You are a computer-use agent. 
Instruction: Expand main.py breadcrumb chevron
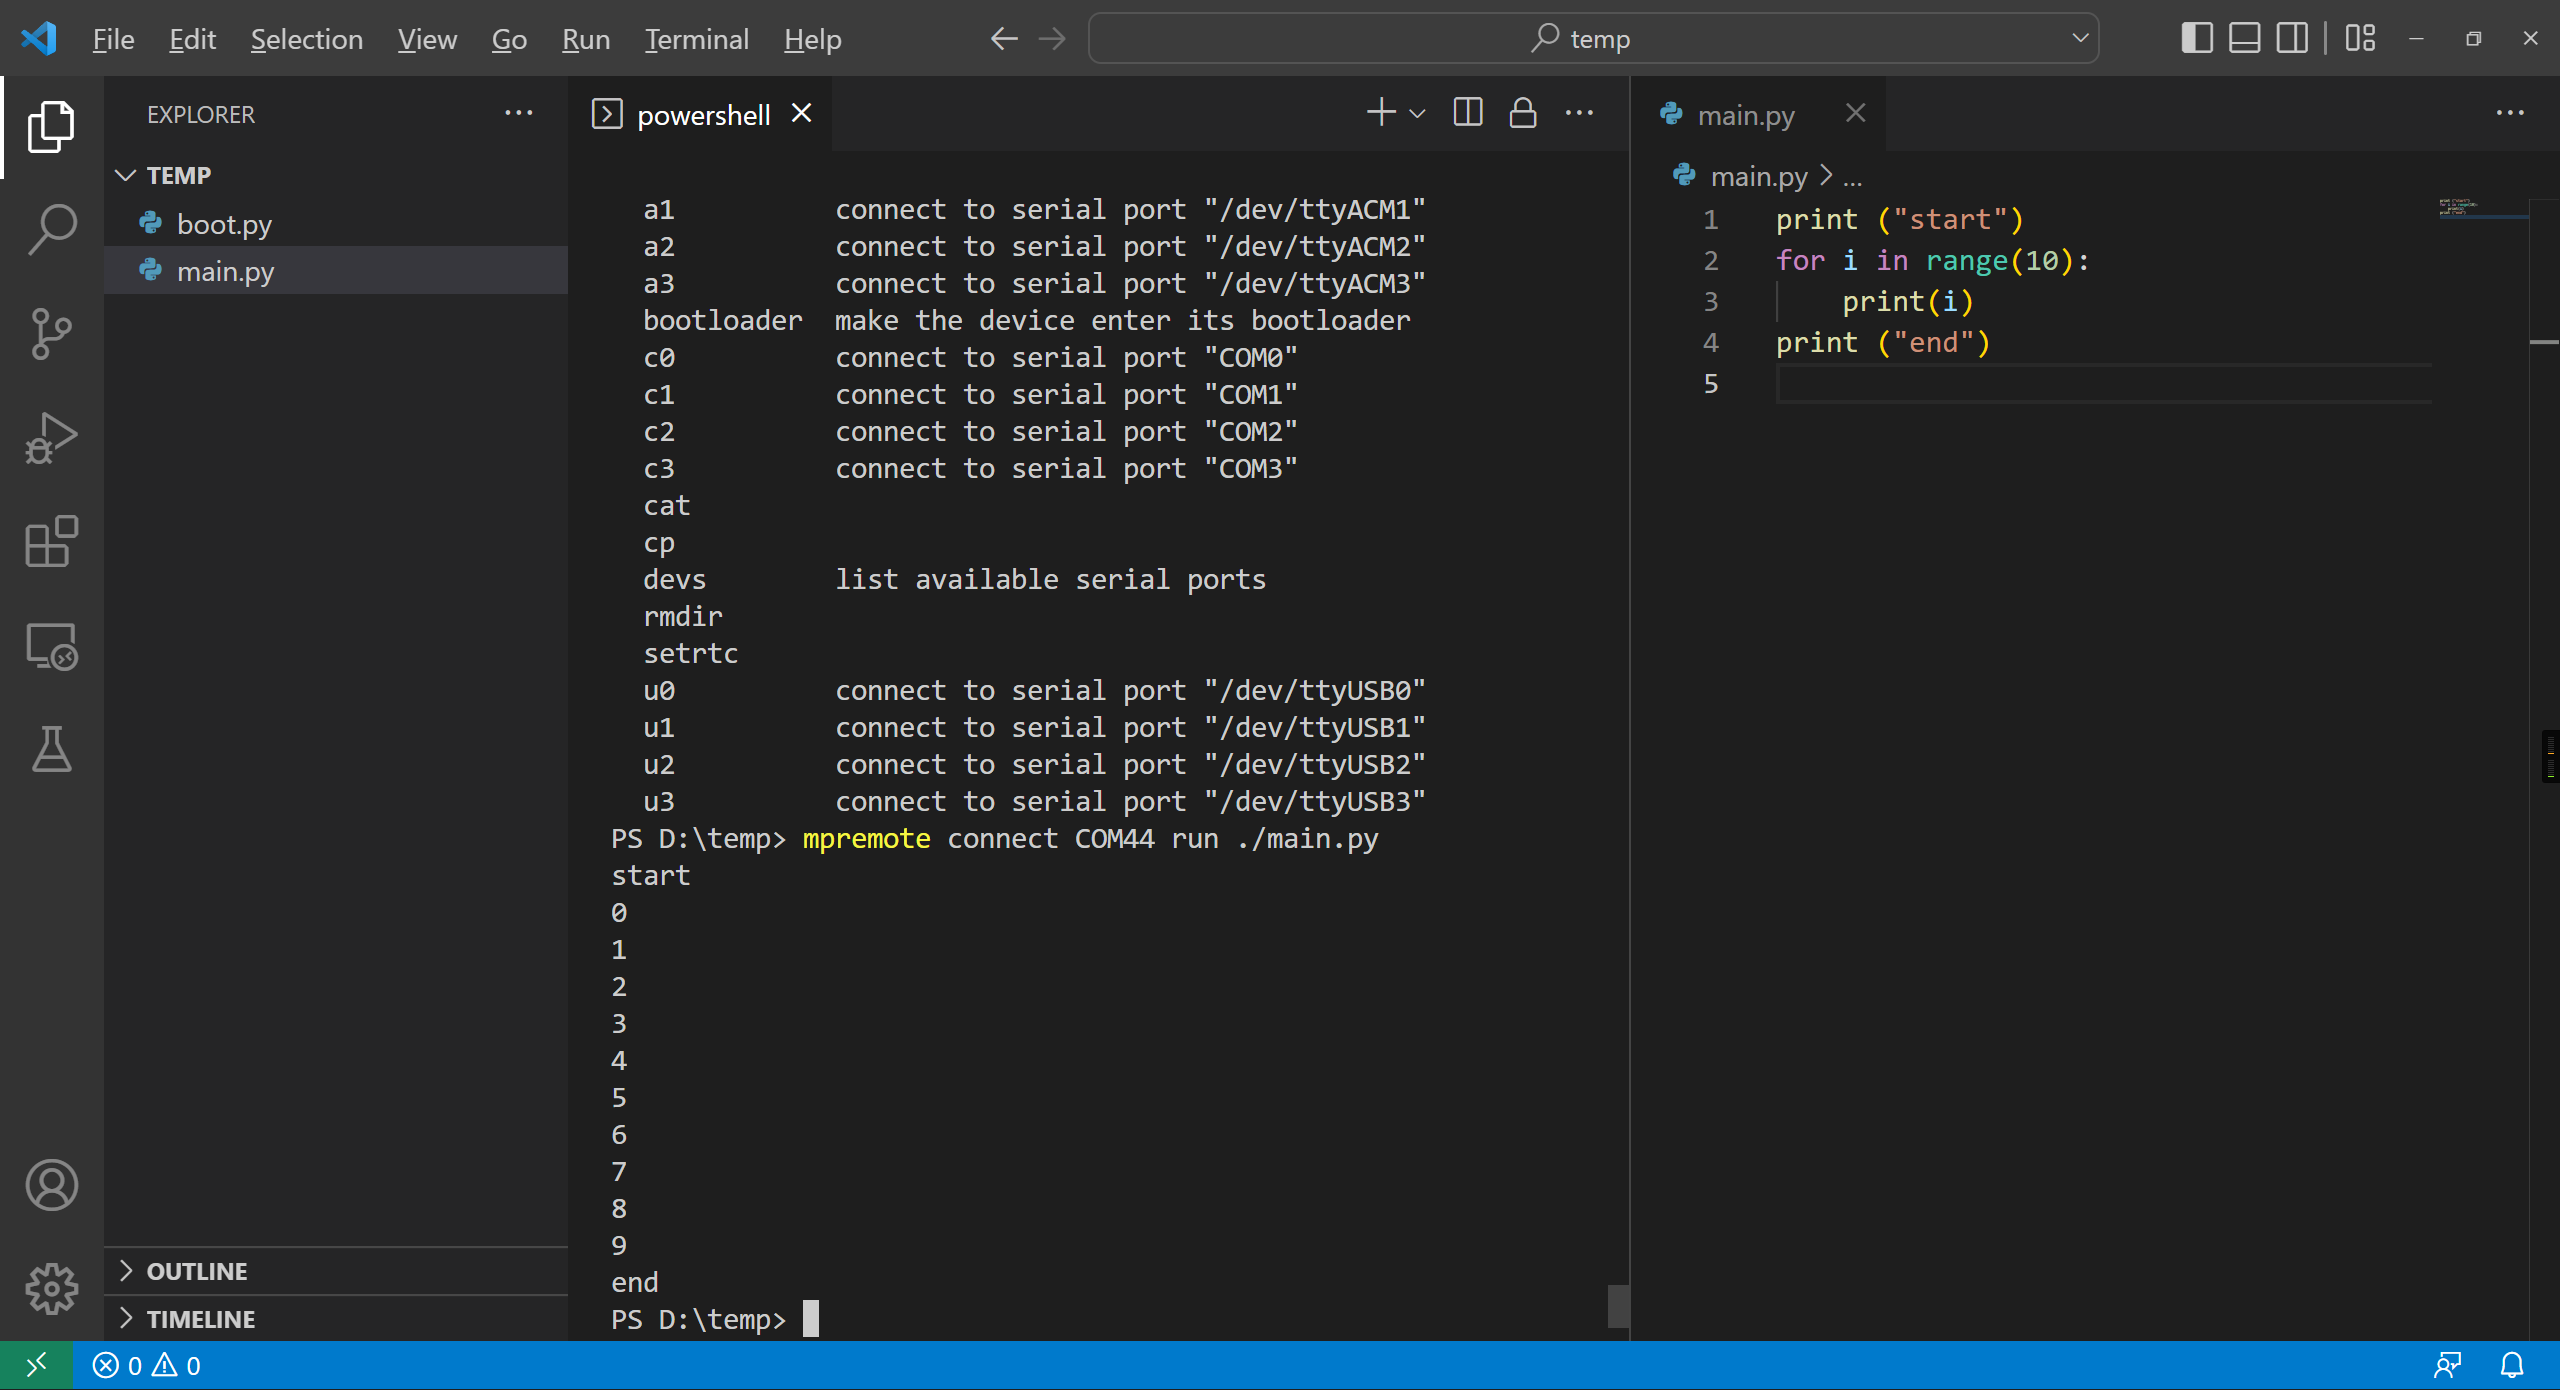1826,175
